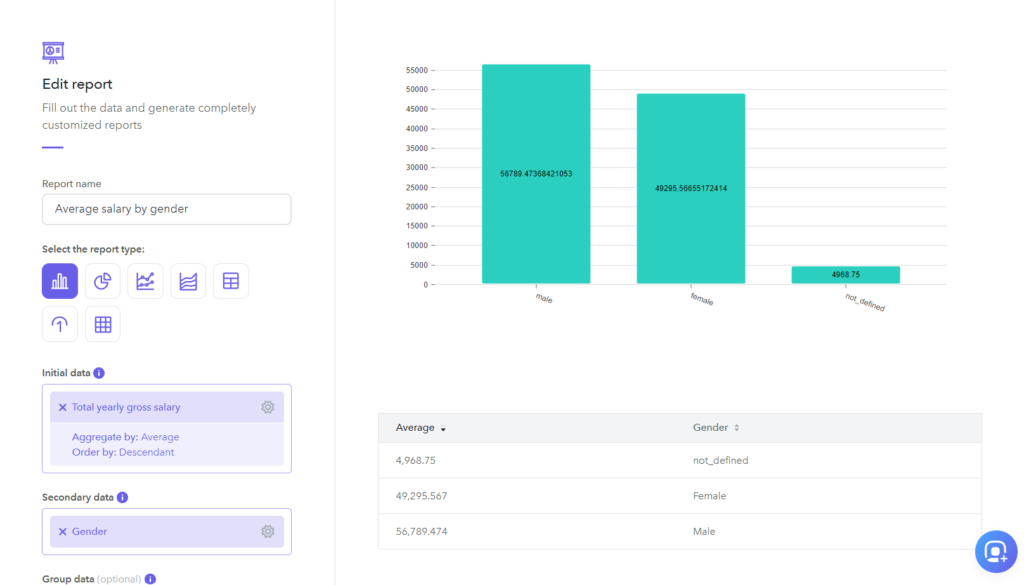This screenshot has height=585, width=1024.
Task: Remove the Gender secondary data field
Action: pyautogui.click(x=62, y=531)
